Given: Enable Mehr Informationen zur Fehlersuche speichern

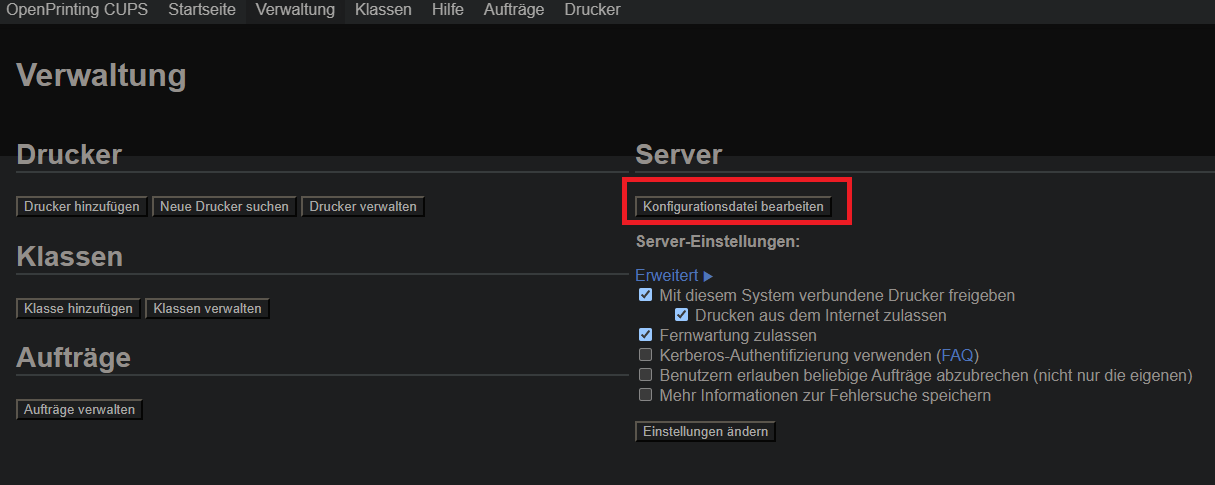Looking at the screenshot, I should 646,395.
